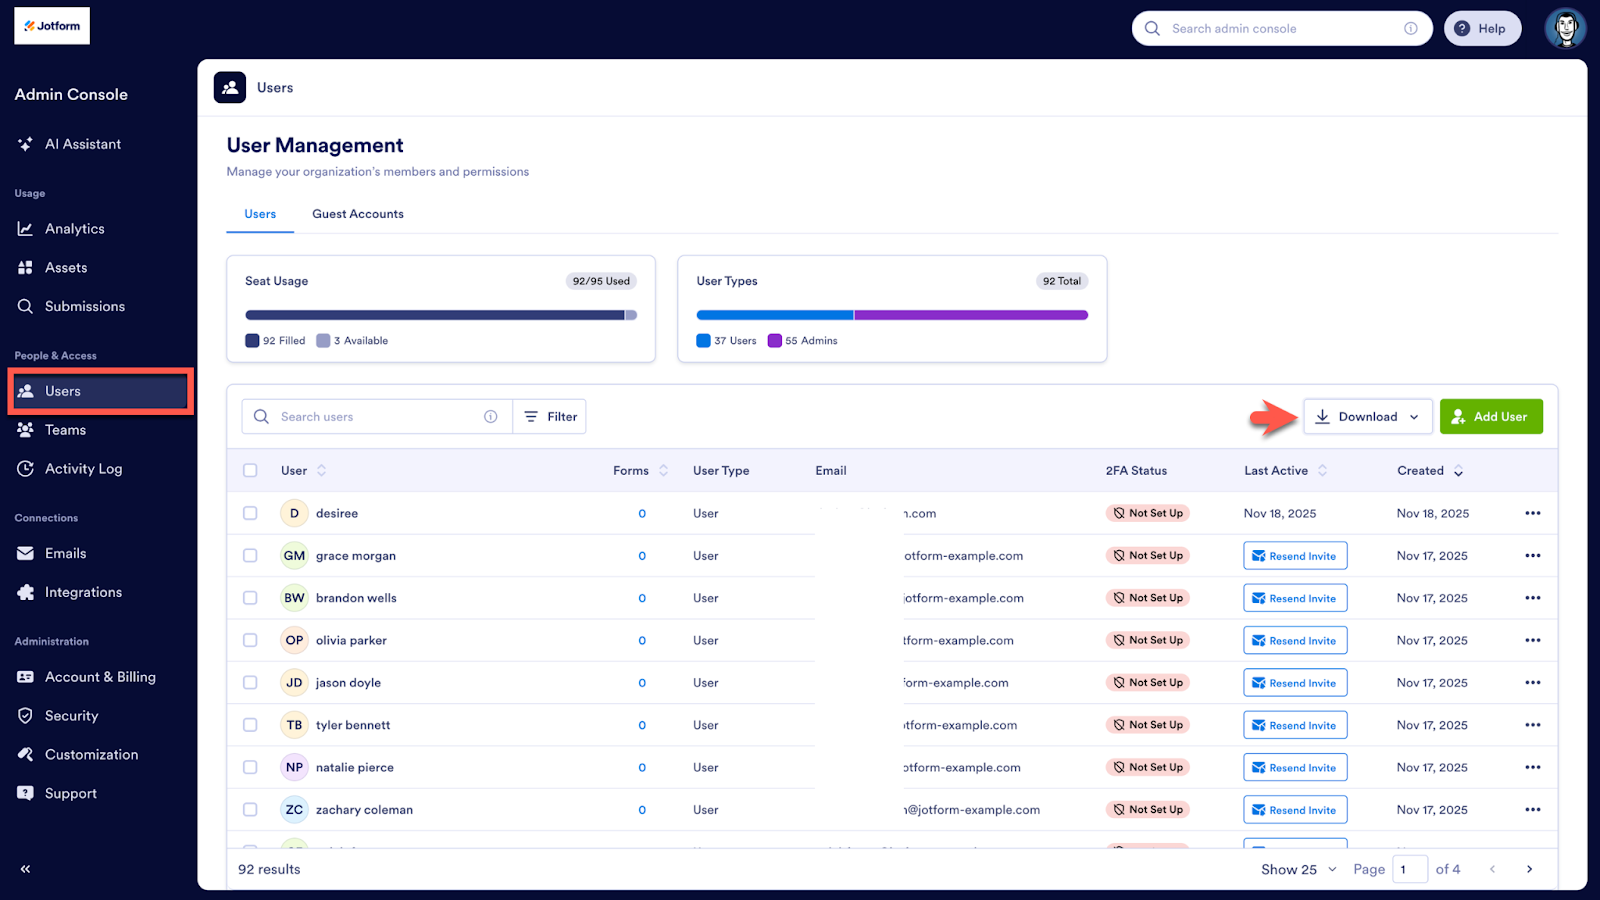Image resolution: width=1600 pixels, height=900 pixels.
Task: Tick the checkbox for jason doyle's row
Action: point(250,682)
